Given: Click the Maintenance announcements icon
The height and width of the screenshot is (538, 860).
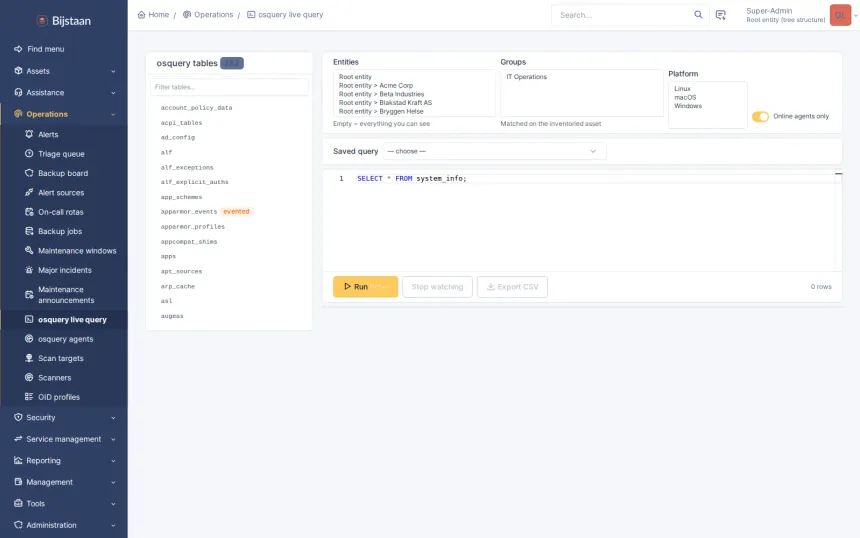Looking at the screenshot, I should pos(29,295).
